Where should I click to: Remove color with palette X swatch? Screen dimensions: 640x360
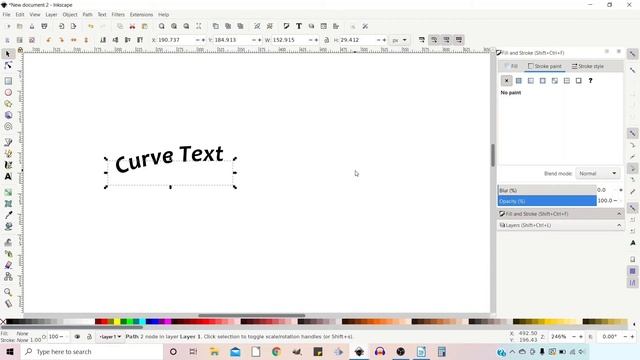(3, 322)
